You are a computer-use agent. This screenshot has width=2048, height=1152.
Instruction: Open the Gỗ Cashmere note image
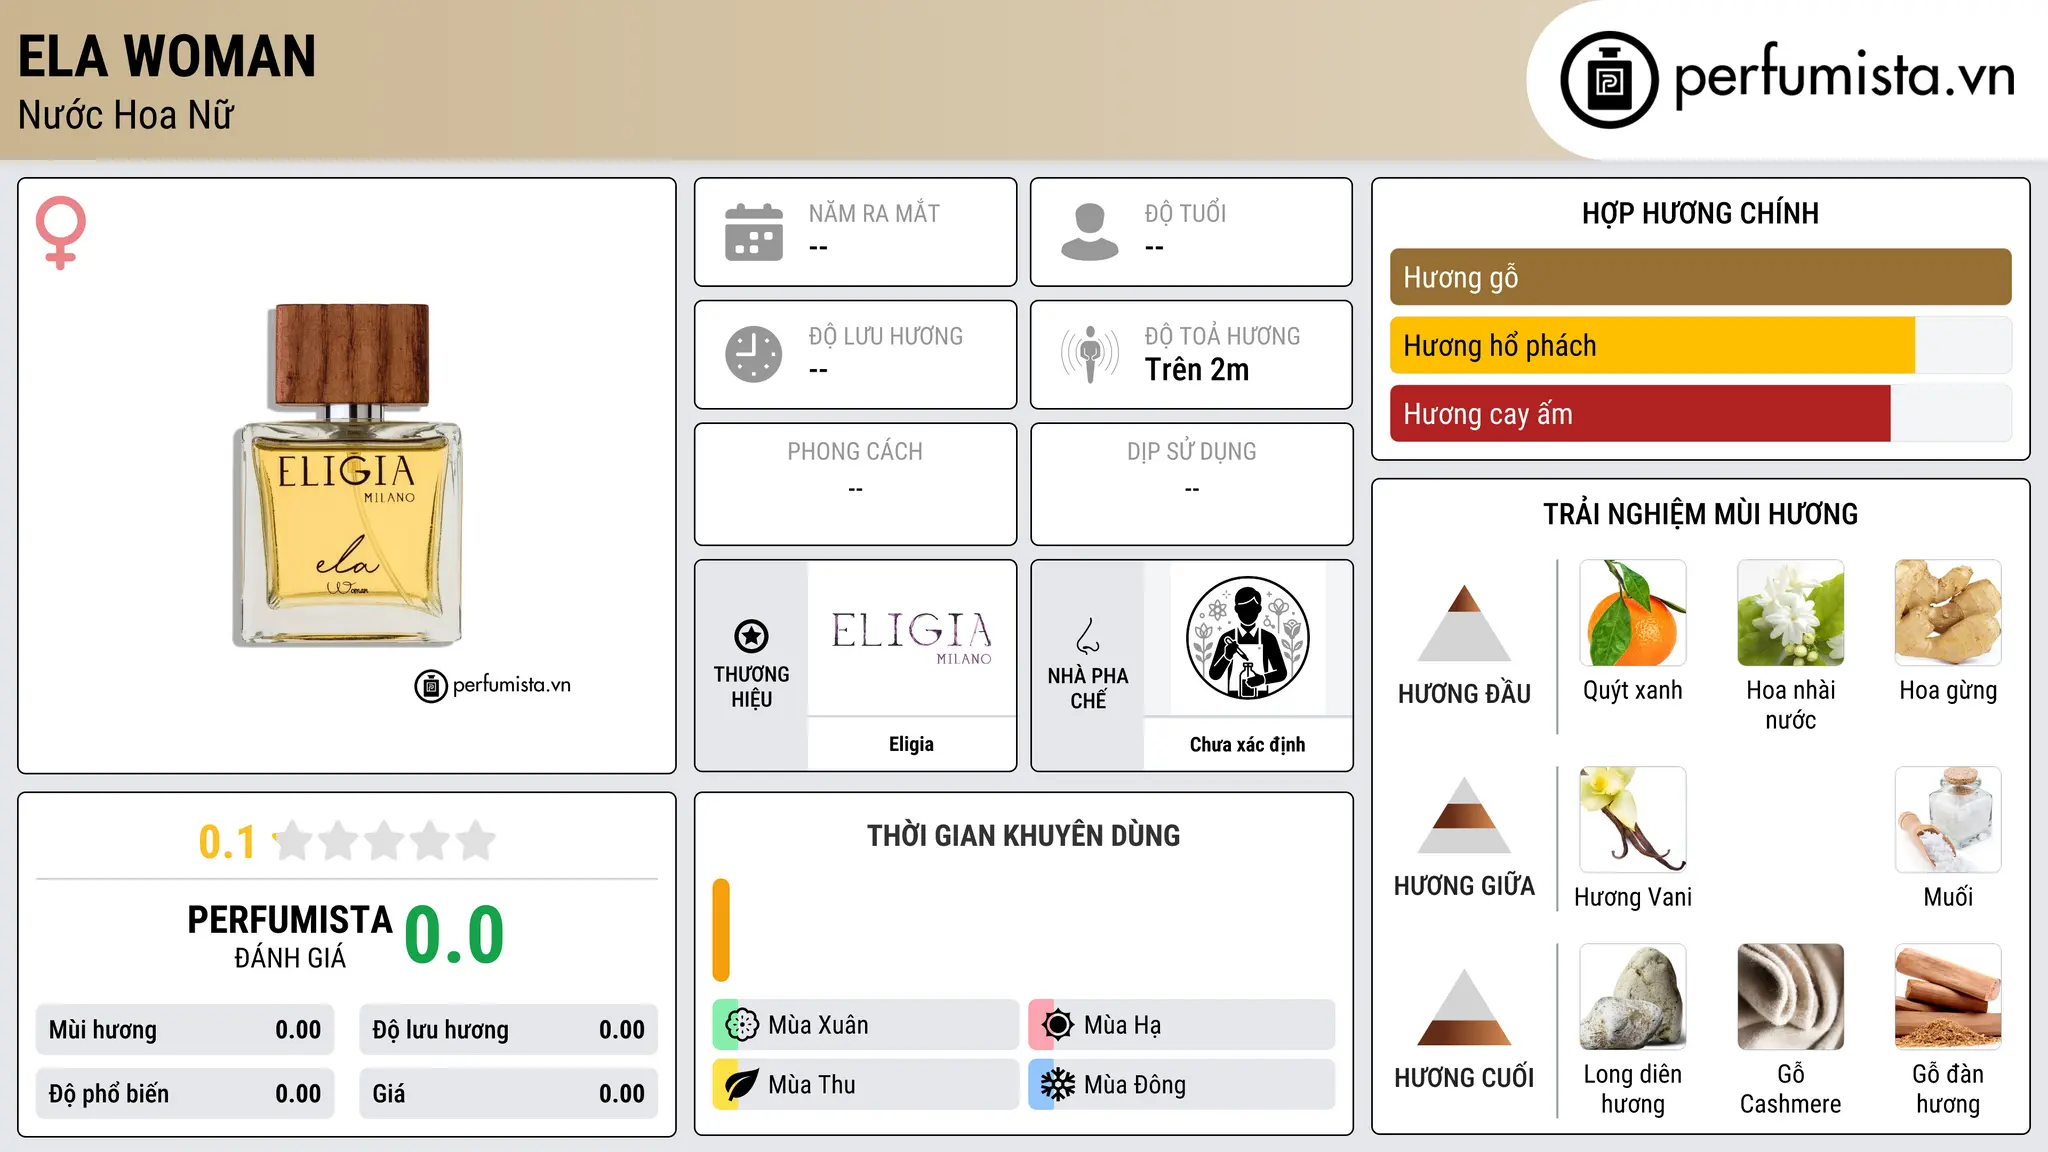[1791, 997]
